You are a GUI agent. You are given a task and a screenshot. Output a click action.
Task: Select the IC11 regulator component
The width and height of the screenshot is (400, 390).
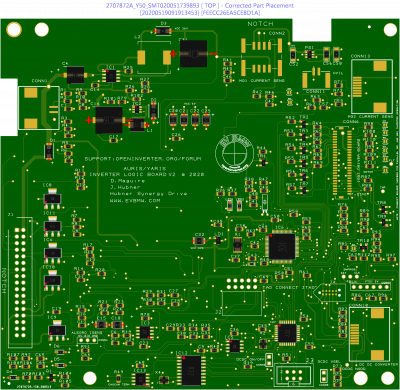pos(52,225)
